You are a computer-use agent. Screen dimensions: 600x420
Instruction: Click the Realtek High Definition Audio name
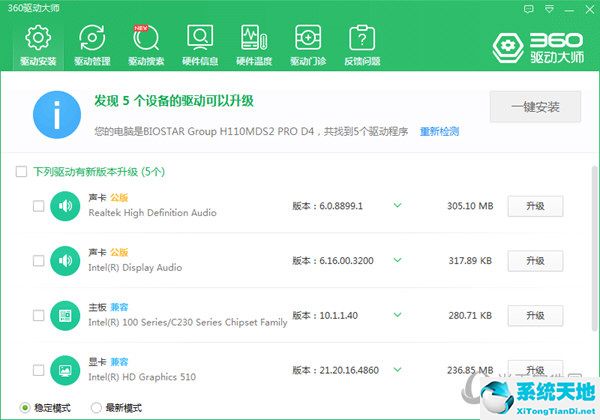152,213
